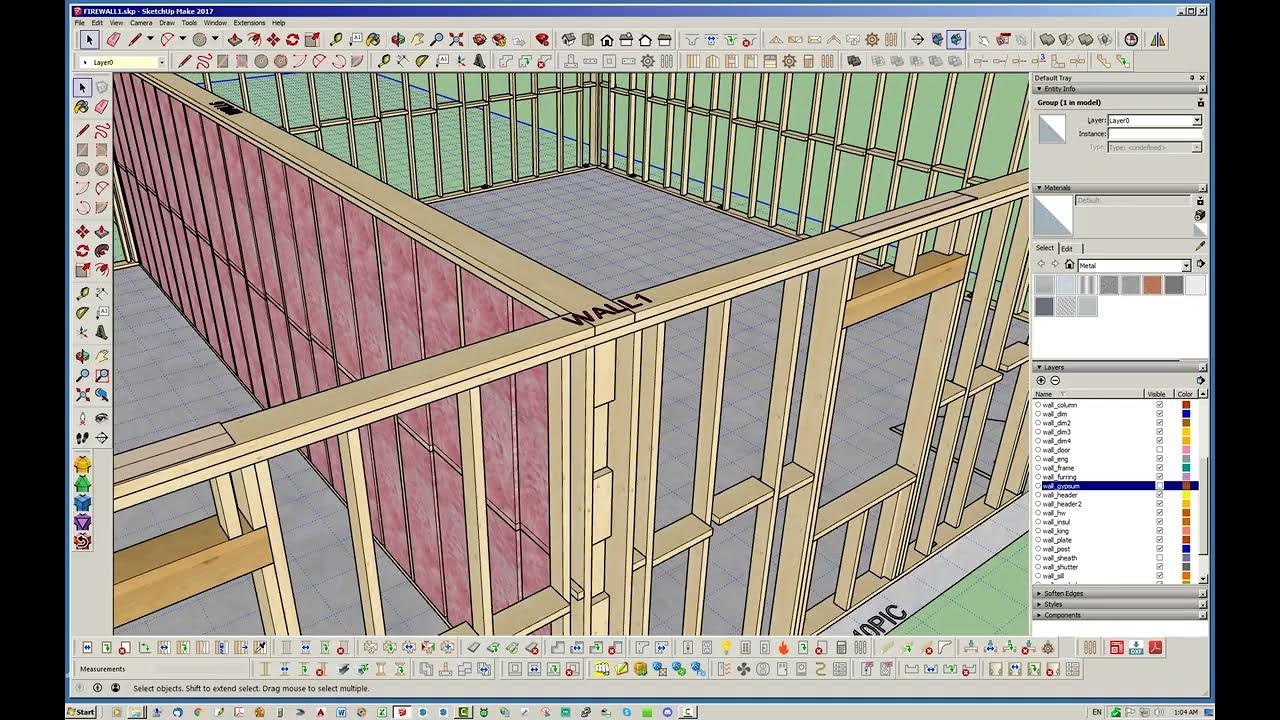Open the Layers panel details arrow menu
The width and height of the screenshot is (1280, 720).
click(x=1200, y=380)
